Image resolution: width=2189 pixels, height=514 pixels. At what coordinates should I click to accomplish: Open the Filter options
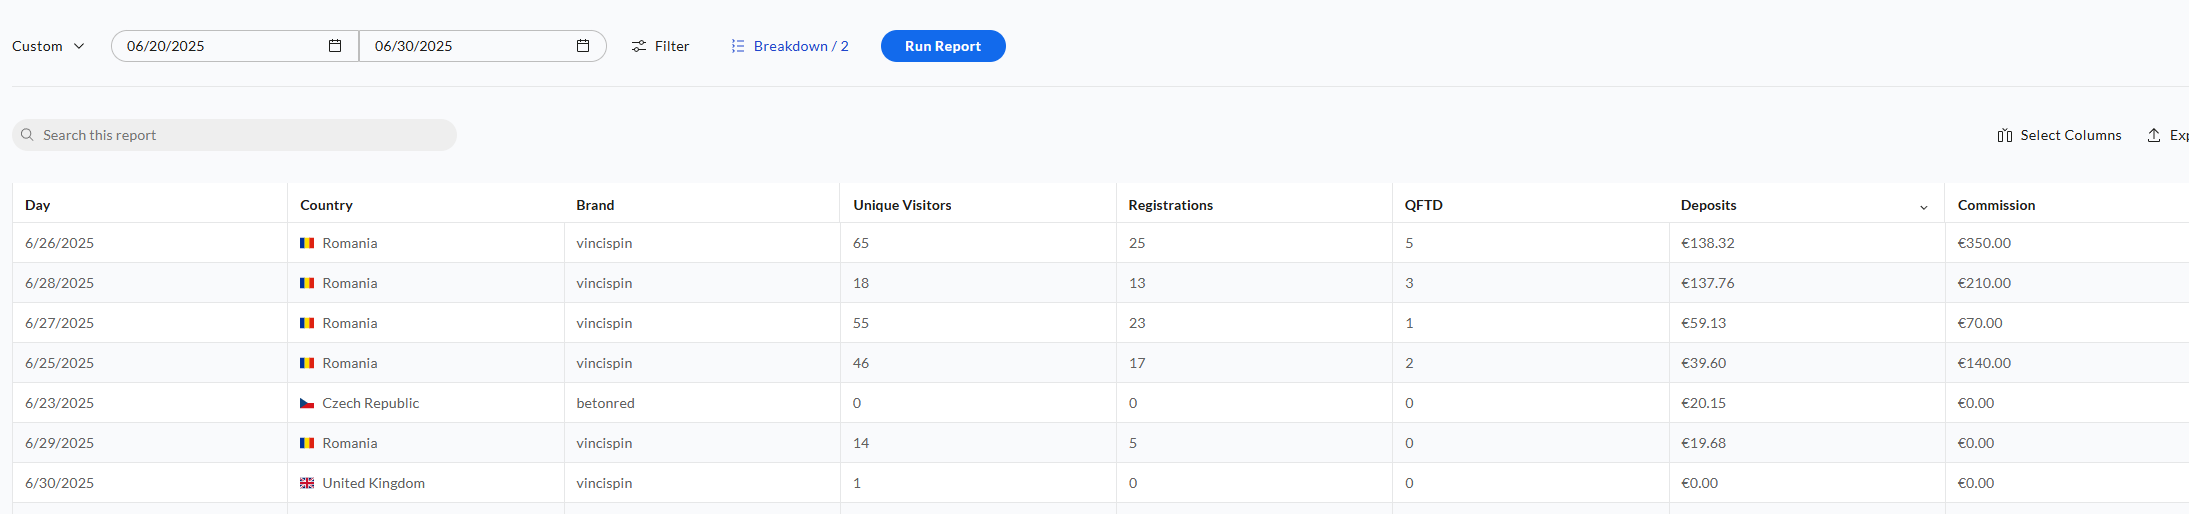coord(660,46)
